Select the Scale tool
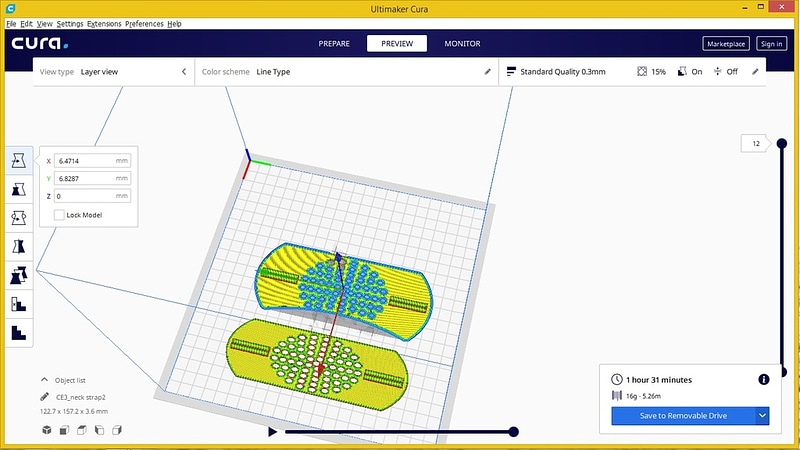The height and width of the screenshot is (450, 800). tap(19, 189)
